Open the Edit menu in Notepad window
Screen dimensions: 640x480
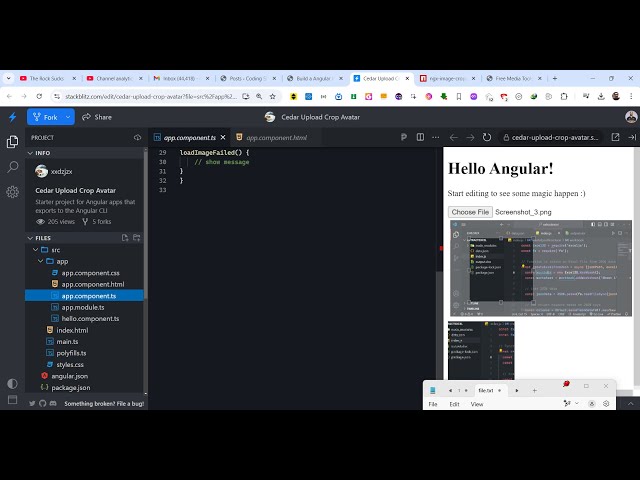(454, 404)
